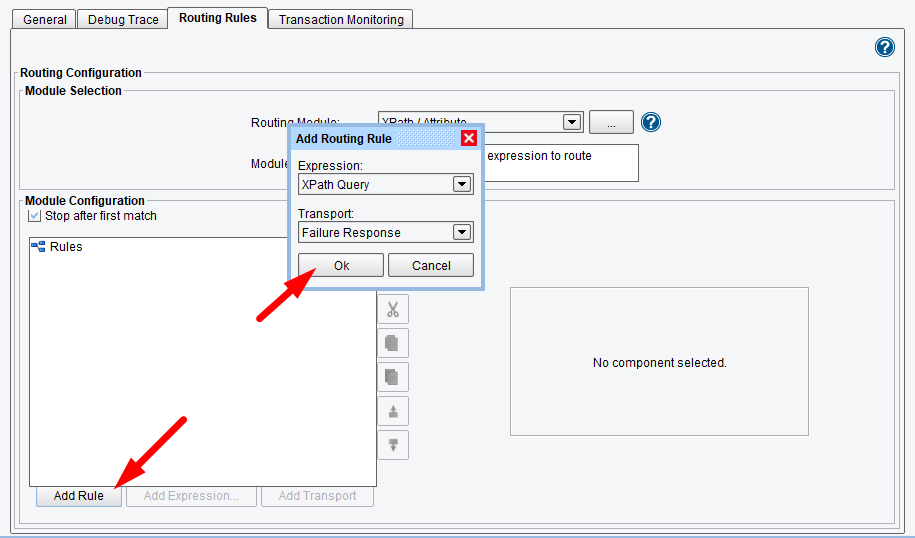The height and width of the screenshot is (538, 915).
Task: Click the copy rule icon button
Action: tap(393, 343)
